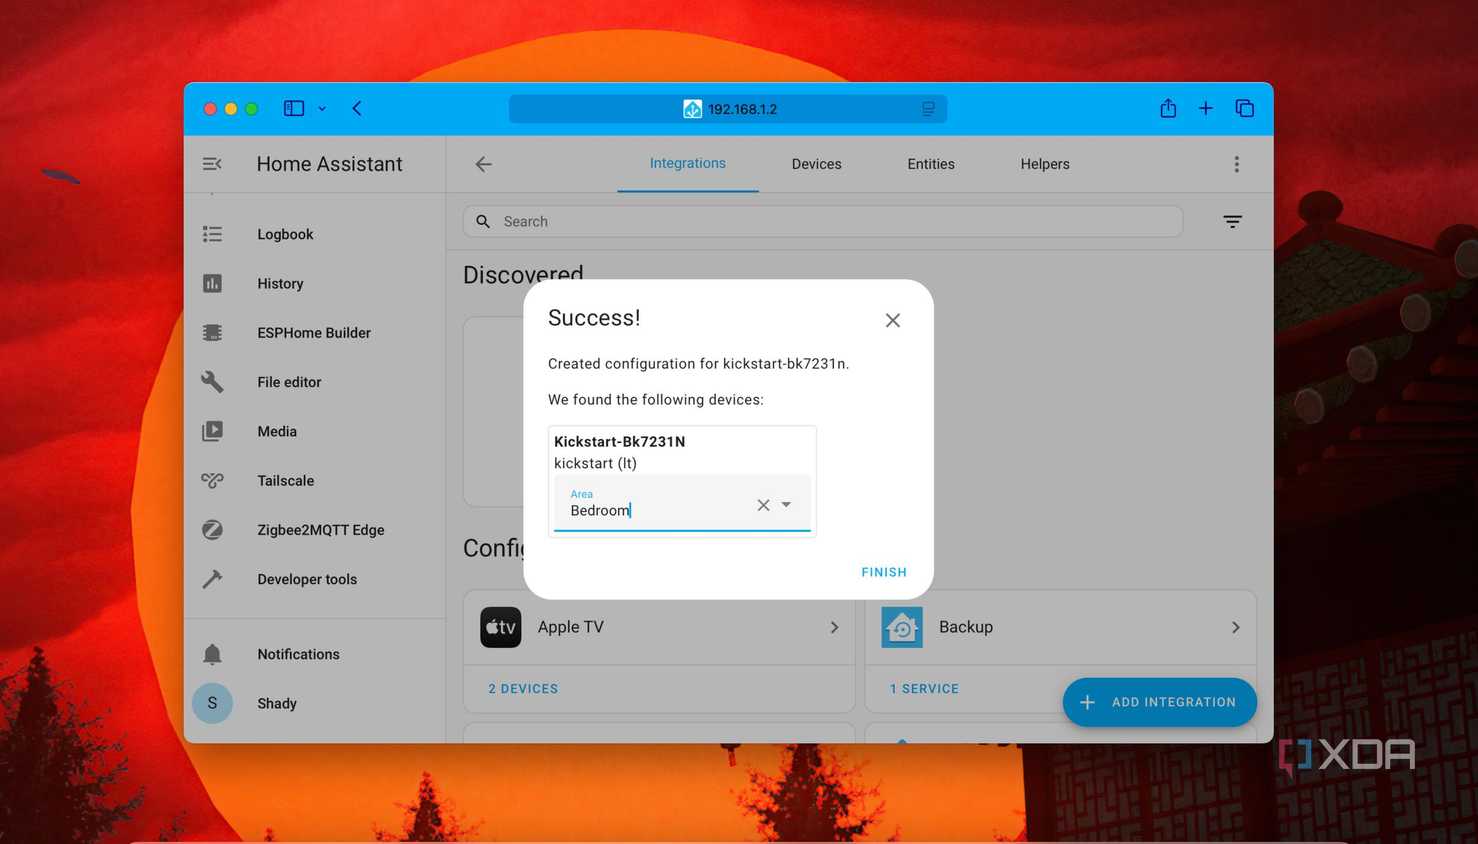Open the three-dot overflow menu
The width and height of the screenshot is (1478, 844).
(x=1236, y=164)
